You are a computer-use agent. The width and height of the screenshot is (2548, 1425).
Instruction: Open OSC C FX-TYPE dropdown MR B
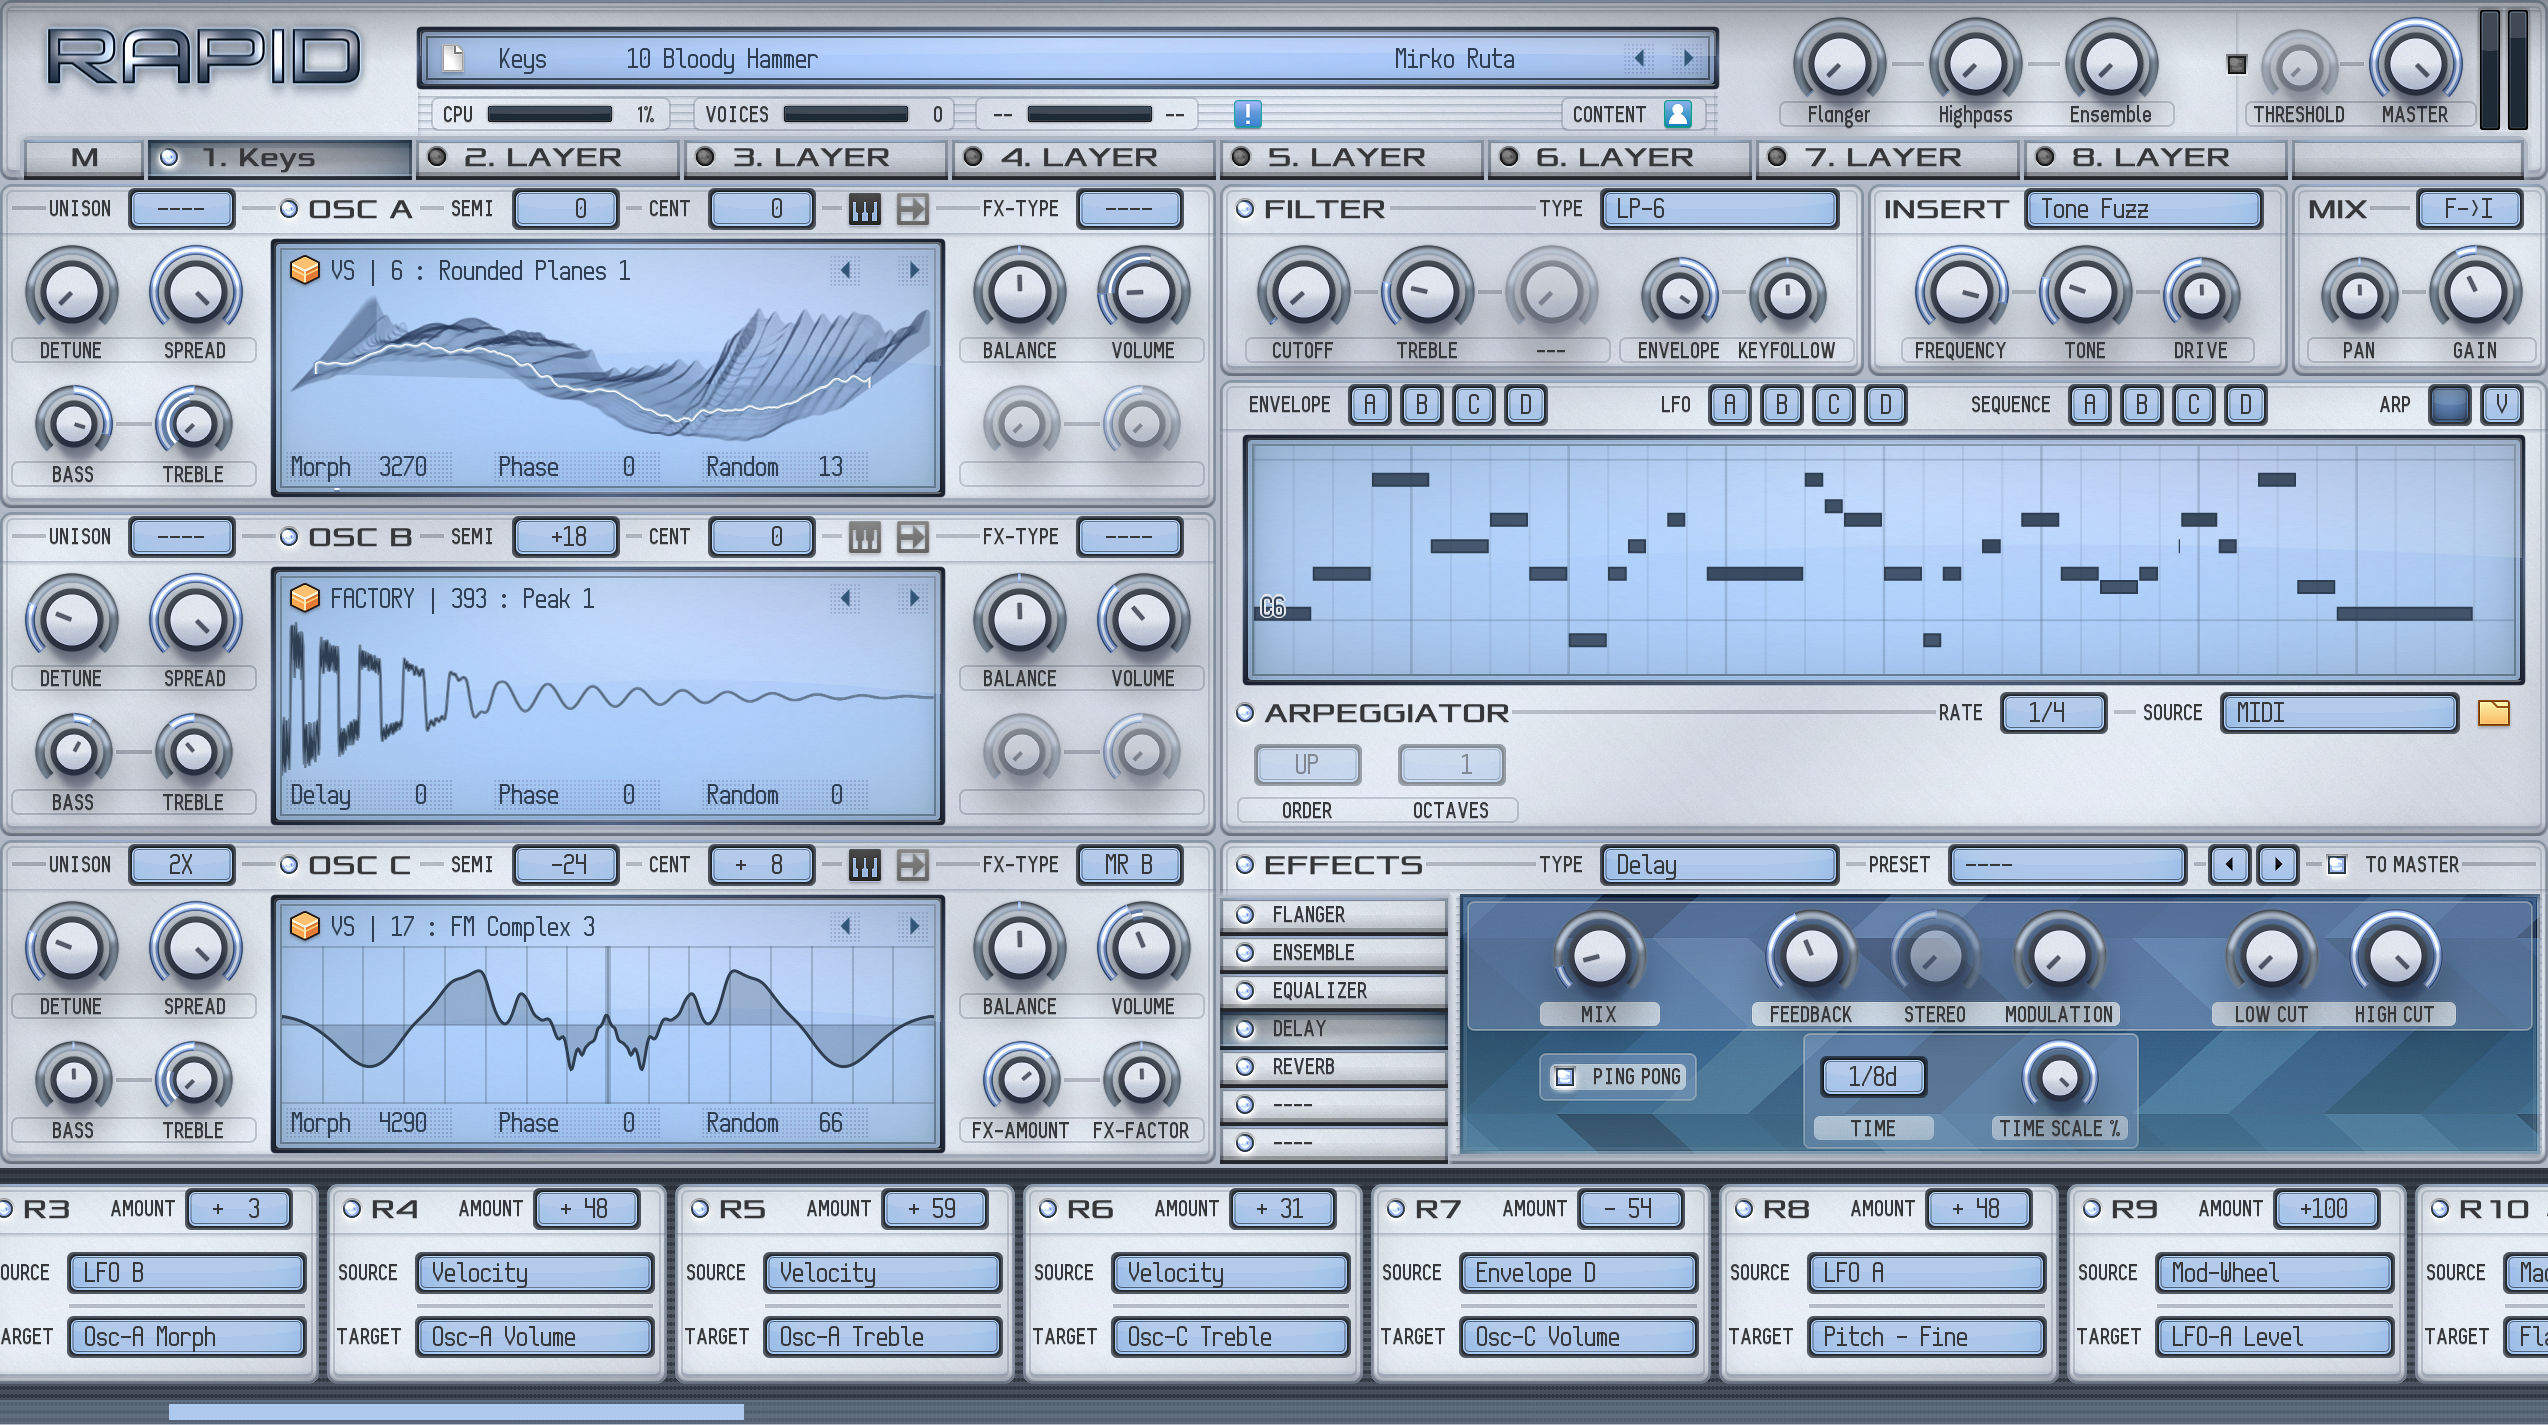(x=1130, y=865)
